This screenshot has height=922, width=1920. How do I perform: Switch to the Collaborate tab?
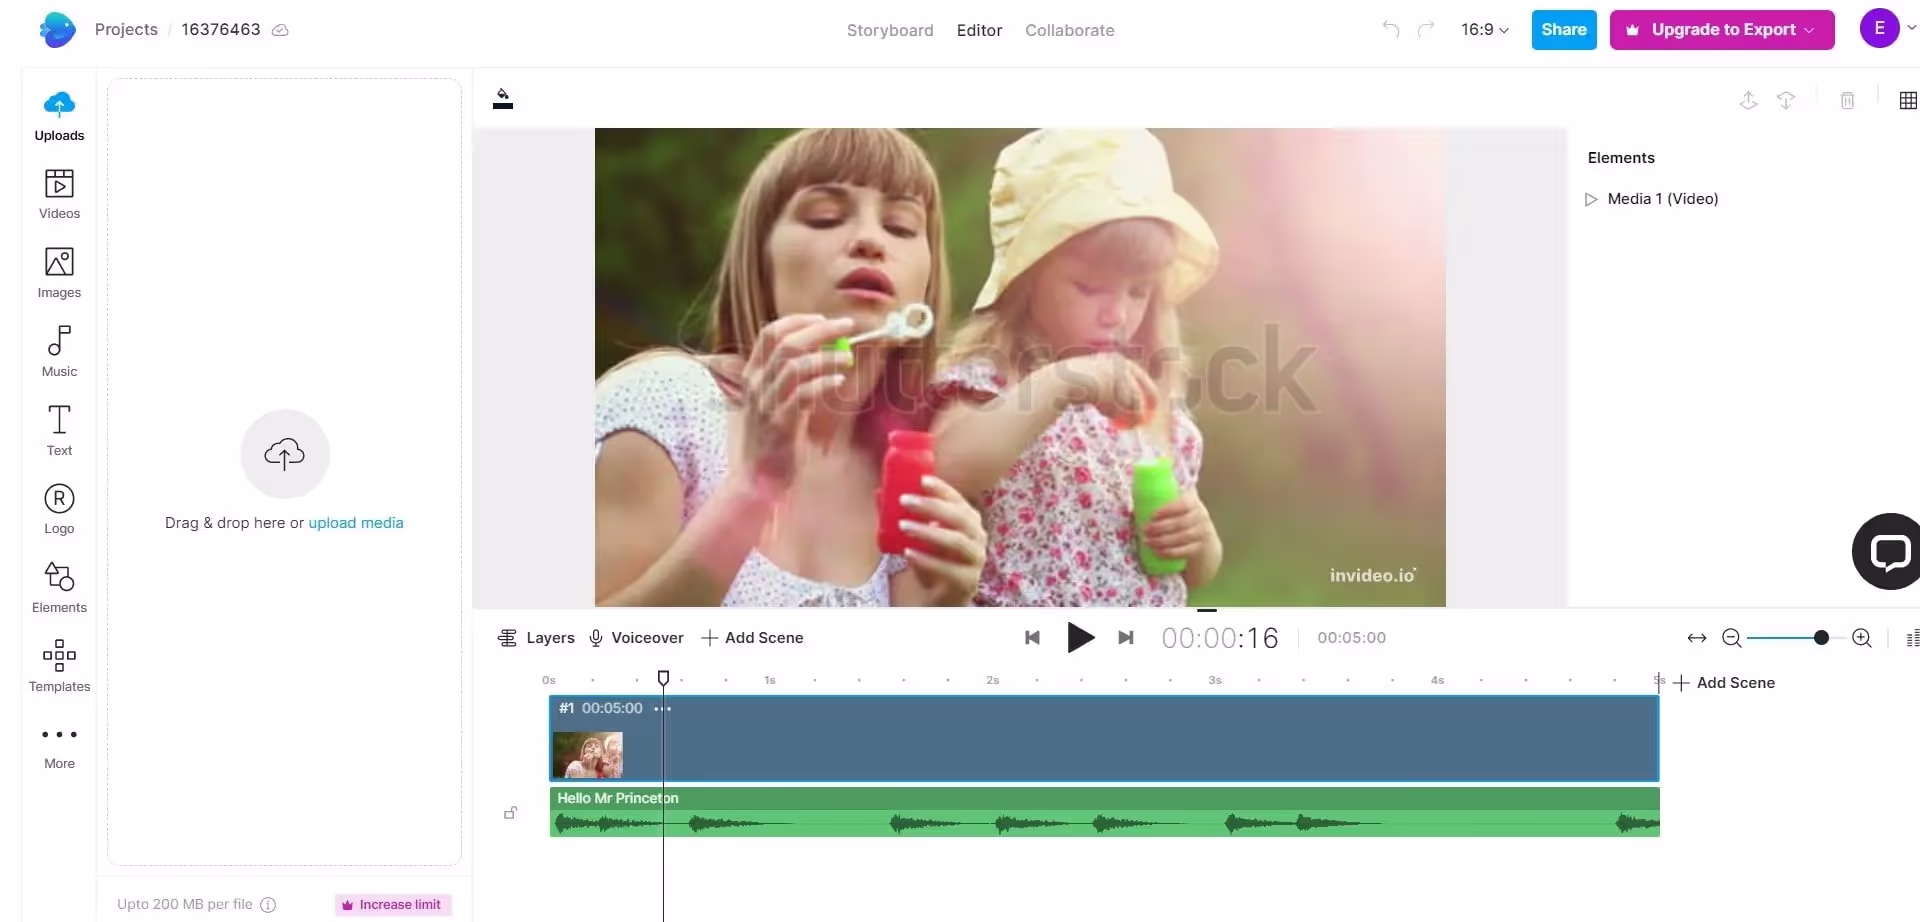tap(1069, 30)
